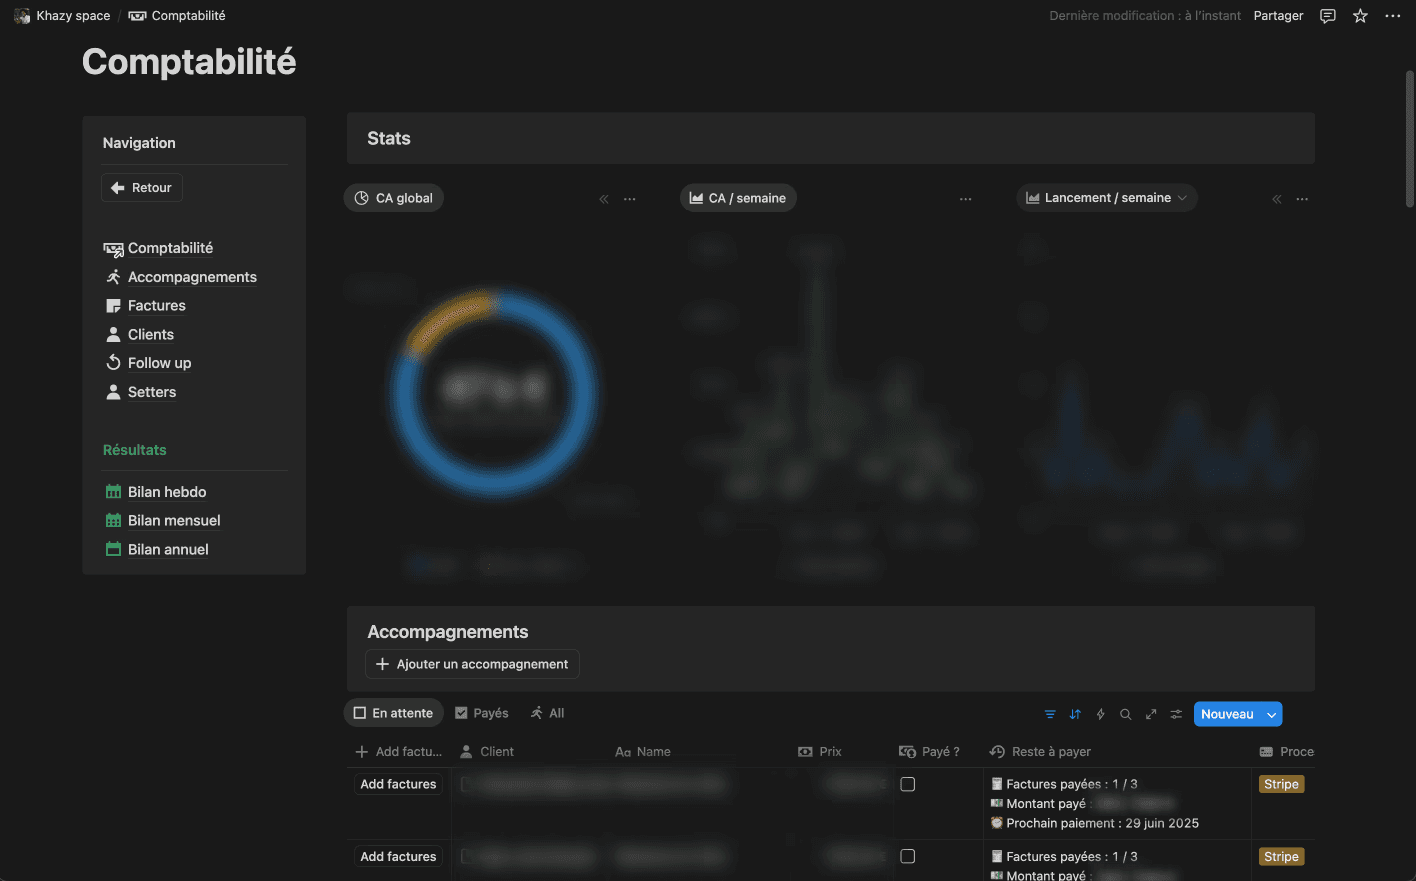Screen dimensions: 1416x881
Task: Check the Payé ? checkbox in second row
Action: point(908,856)
